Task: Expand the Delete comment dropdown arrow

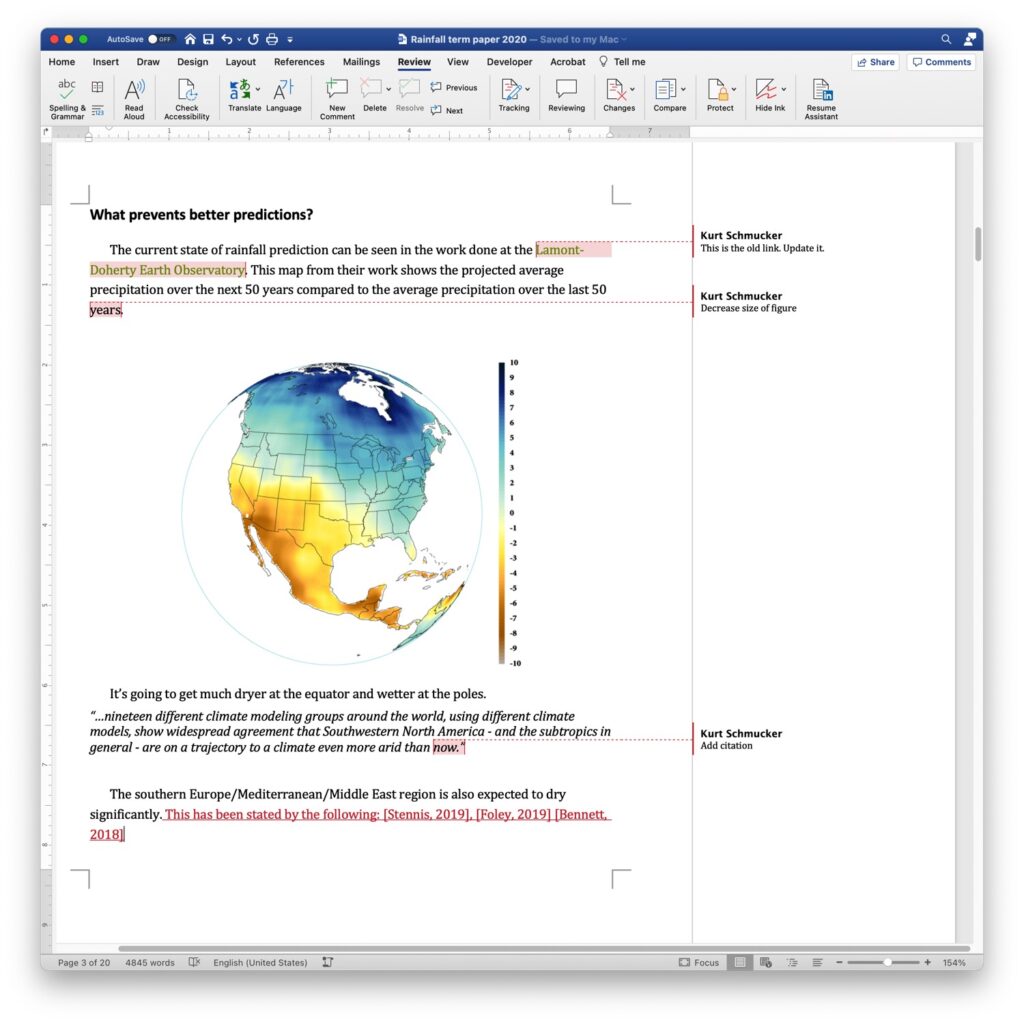Action: (389, 89)
